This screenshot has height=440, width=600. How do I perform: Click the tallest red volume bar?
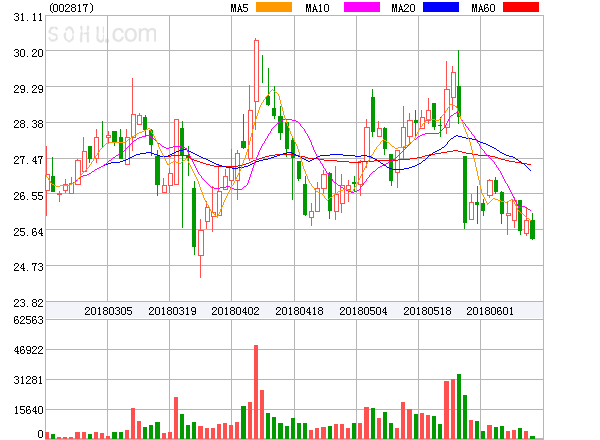point(256,392)
